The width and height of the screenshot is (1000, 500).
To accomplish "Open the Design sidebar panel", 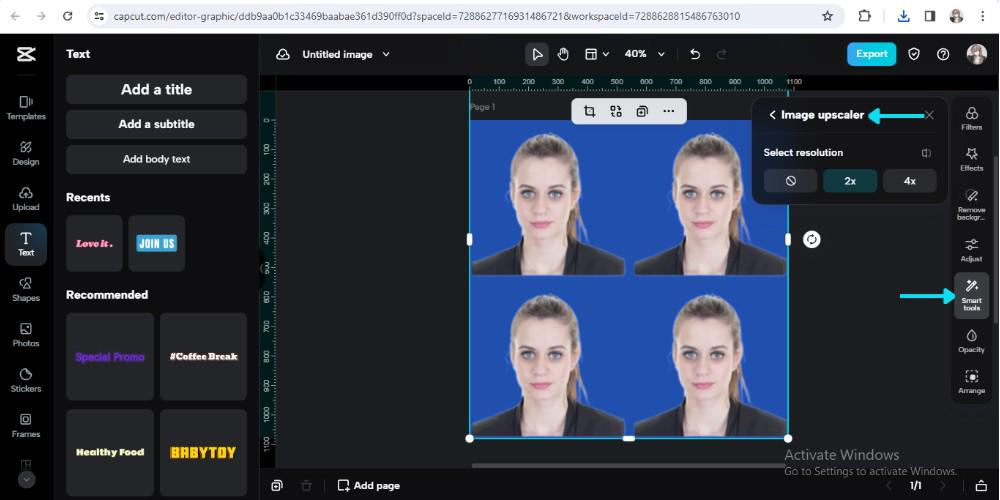I will (x=26, y=153).
